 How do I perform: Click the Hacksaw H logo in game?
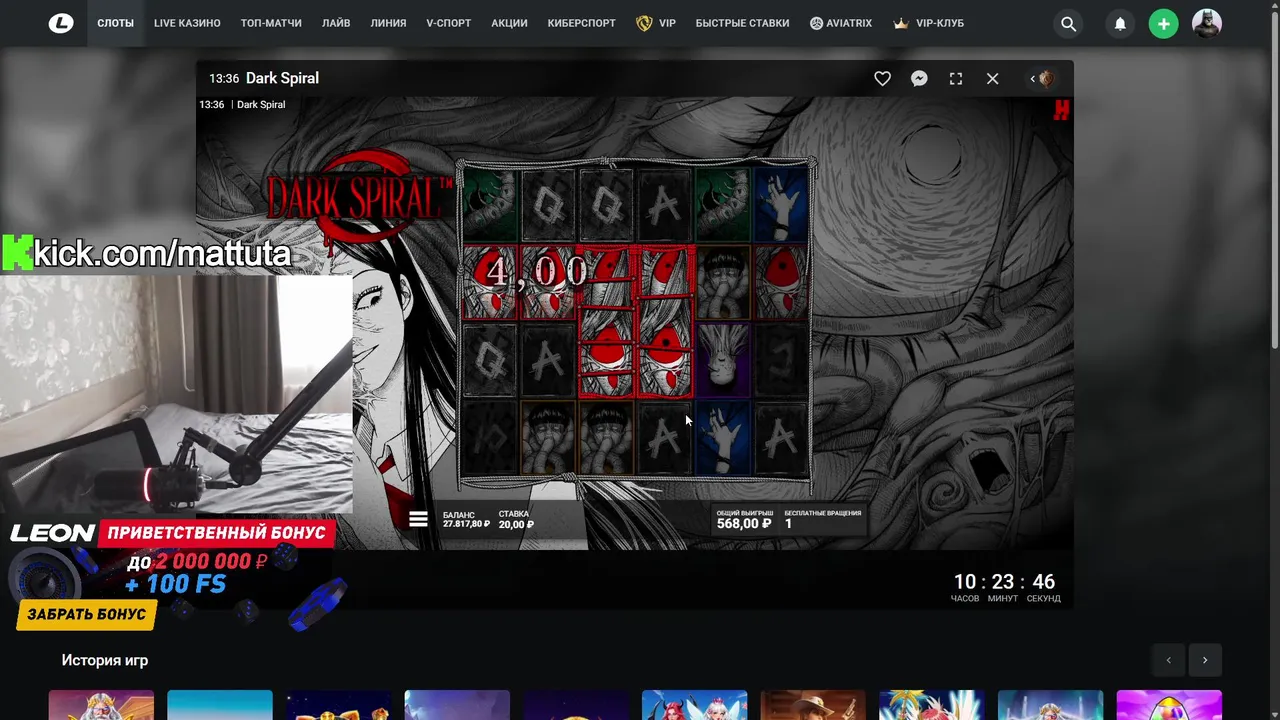(1061, 109)
